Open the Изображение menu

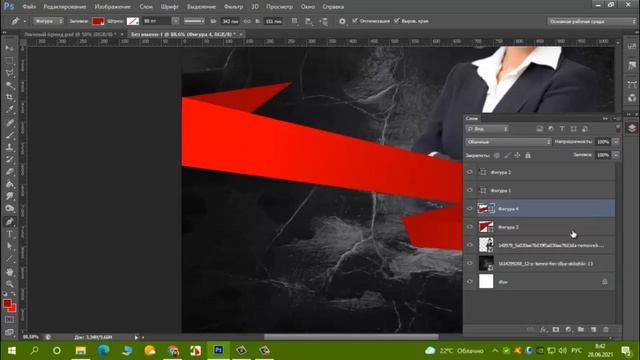[x=112, y=7]
